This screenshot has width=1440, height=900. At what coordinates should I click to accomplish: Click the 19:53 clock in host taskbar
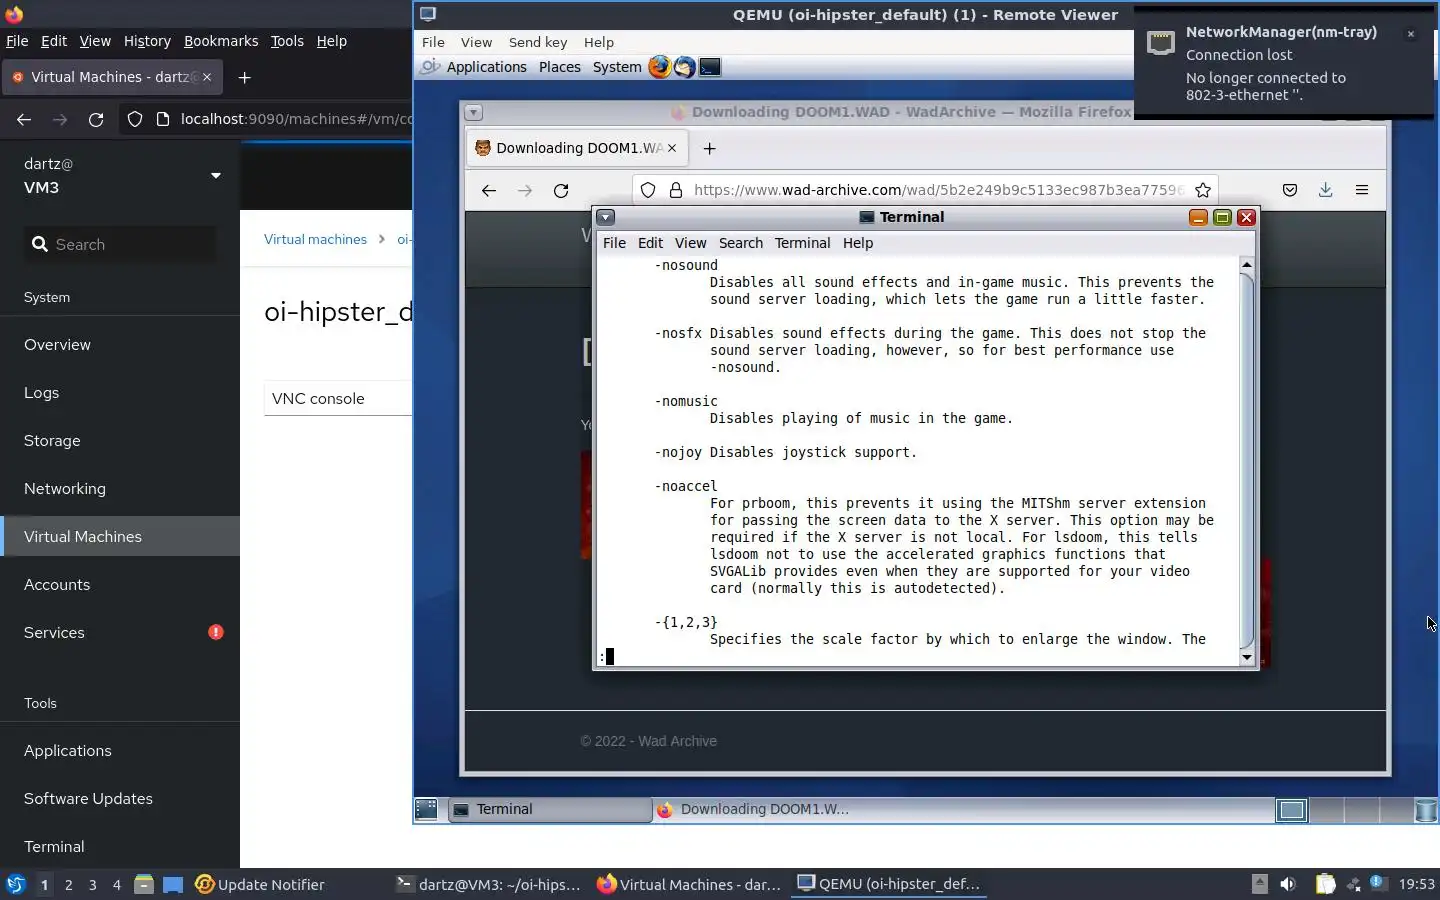click(1416, 884)
